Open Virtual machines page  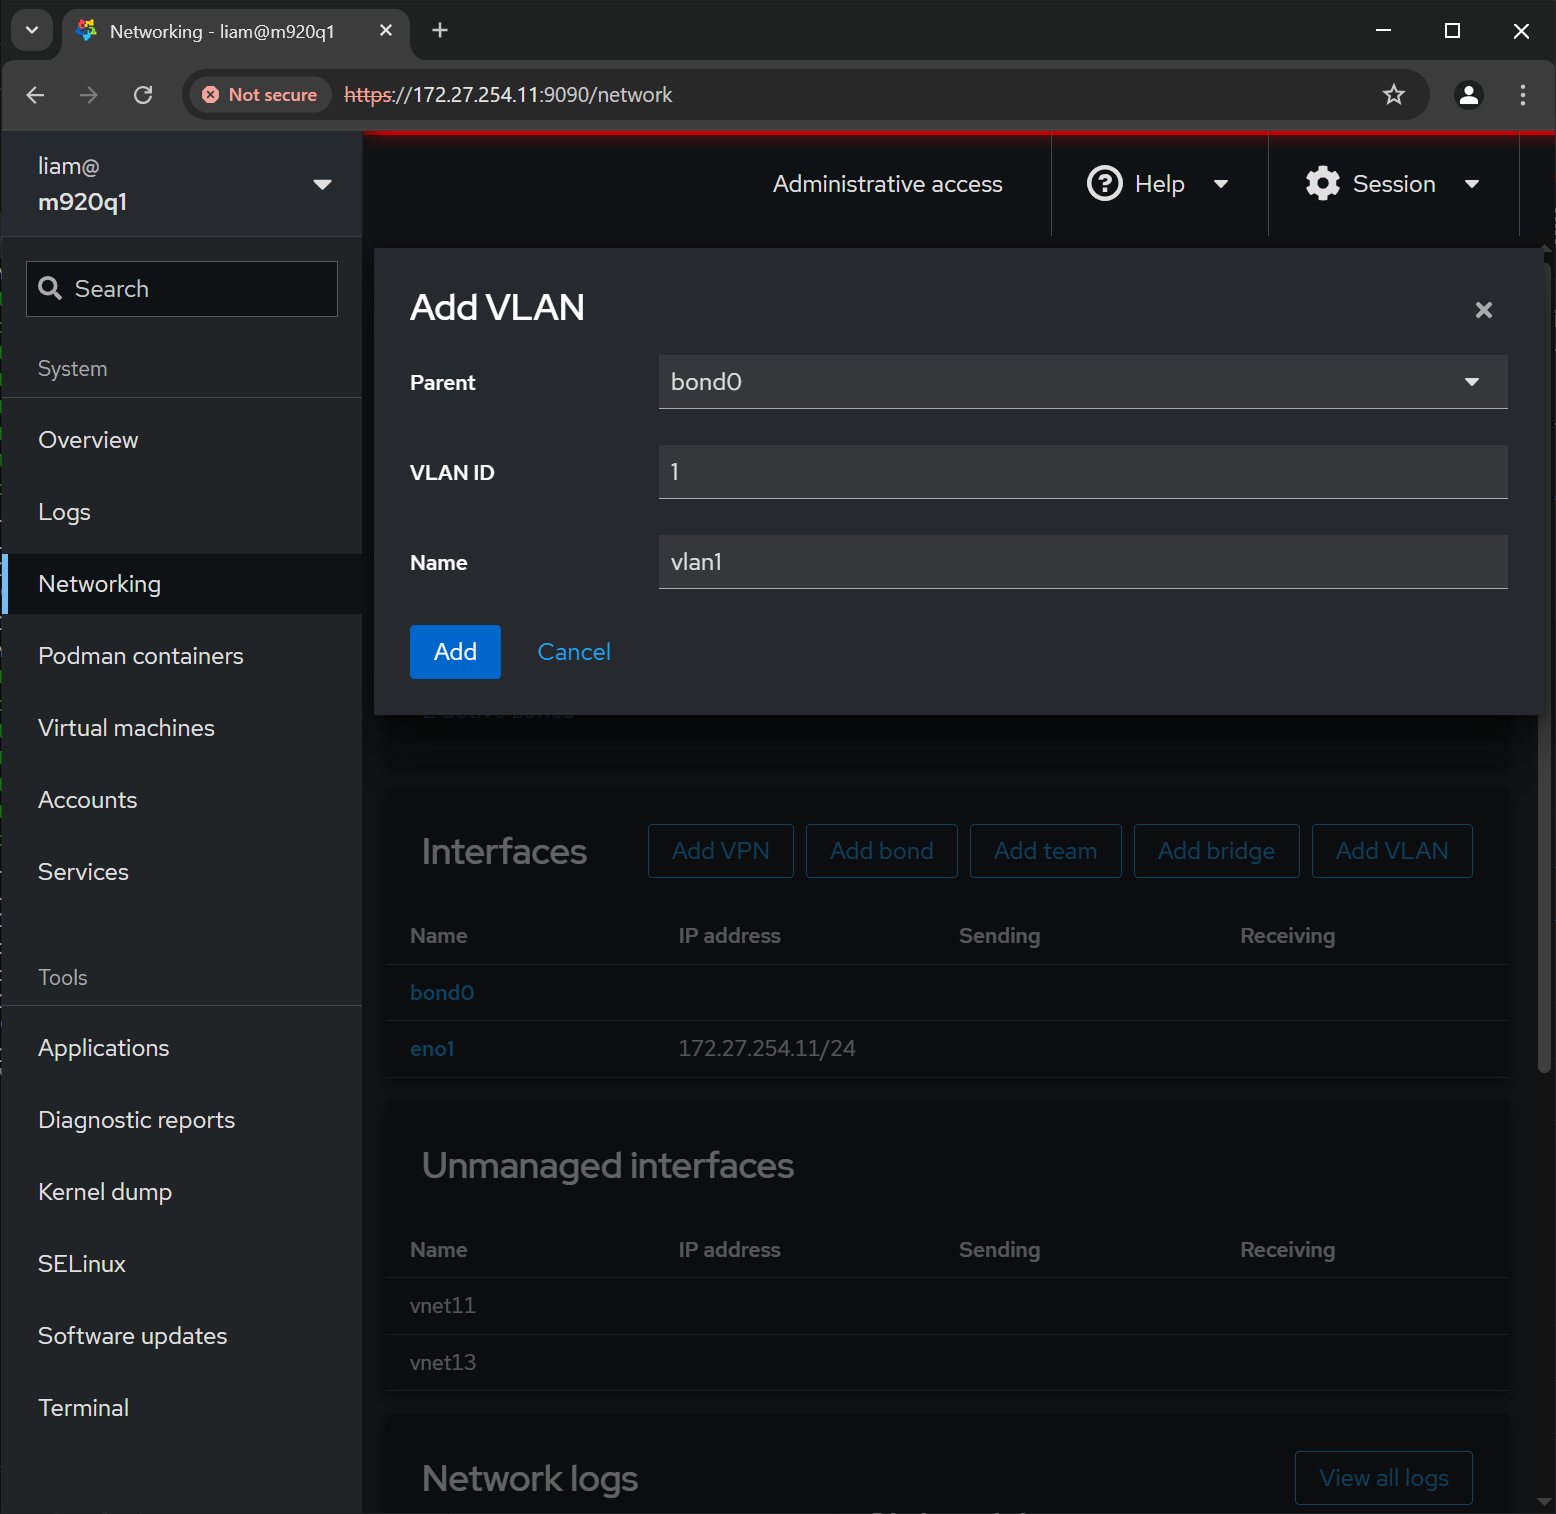click(x=182, y=728)
